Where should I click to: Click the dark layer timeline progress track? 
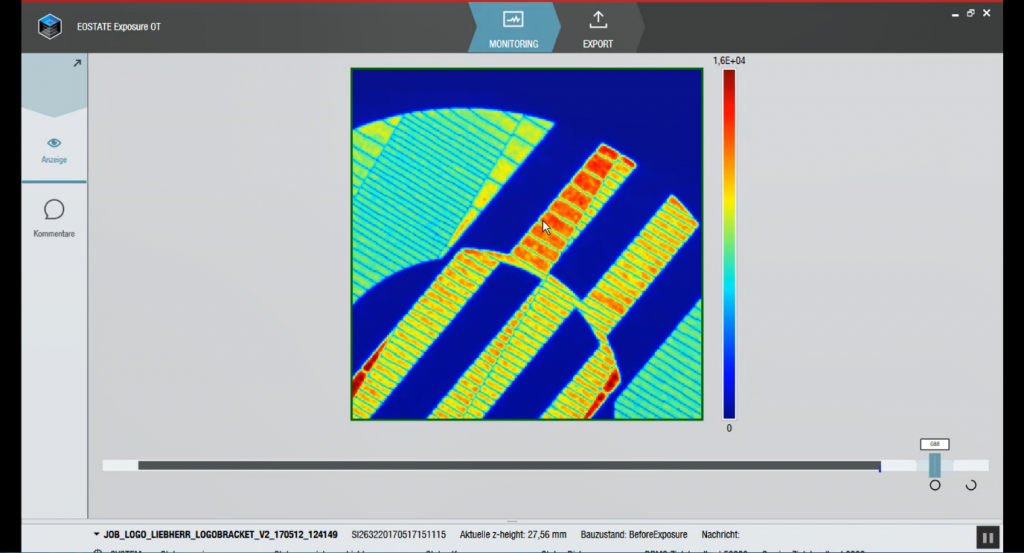(x=508, y=465)
